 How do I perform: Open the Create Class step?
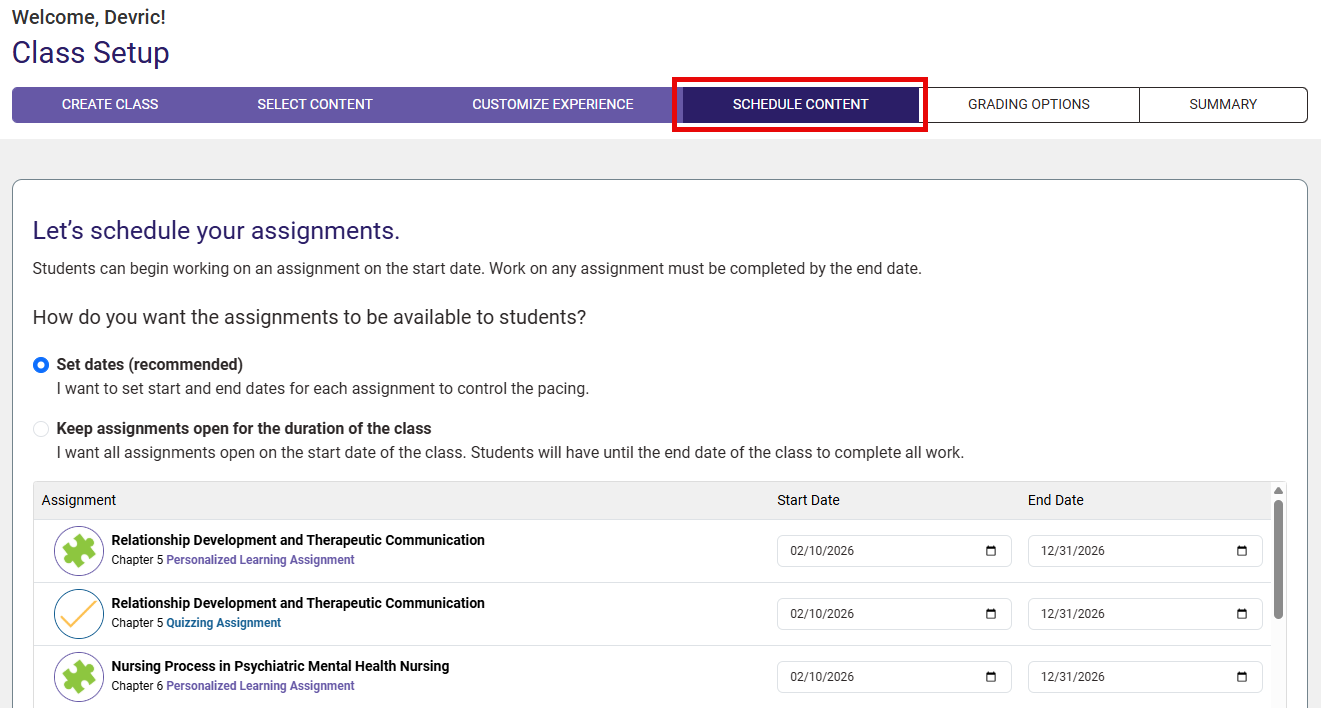click(110, 104)
